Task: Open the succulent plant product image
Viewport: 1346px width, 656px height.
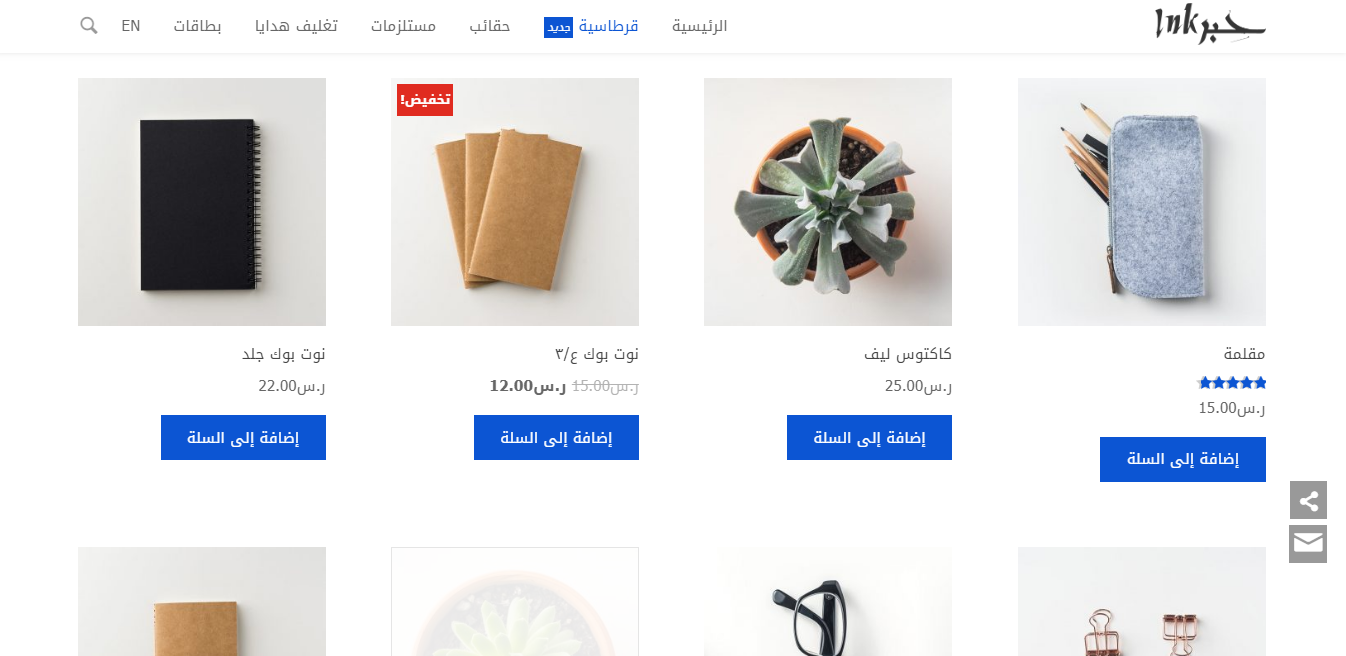Action: 828,202
